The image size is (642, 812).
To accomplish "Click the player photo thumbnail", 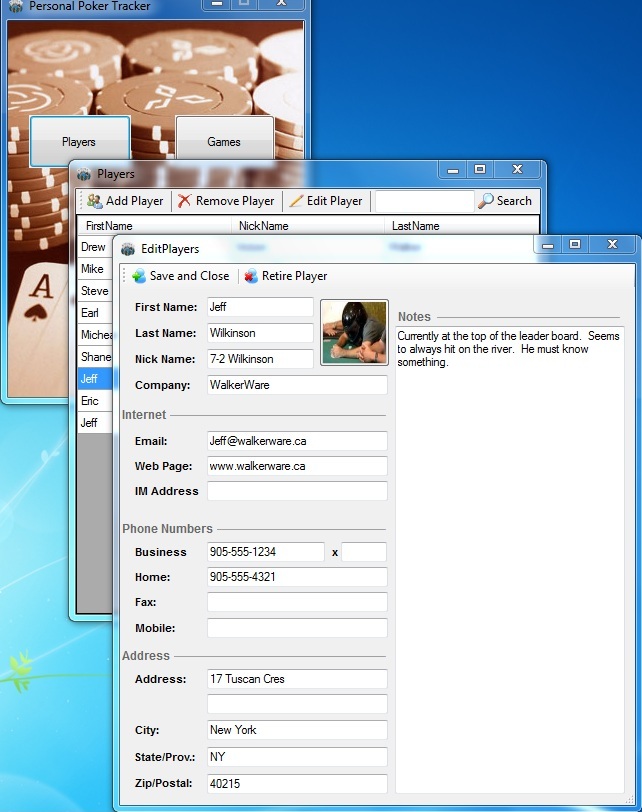I will (354, 332).
